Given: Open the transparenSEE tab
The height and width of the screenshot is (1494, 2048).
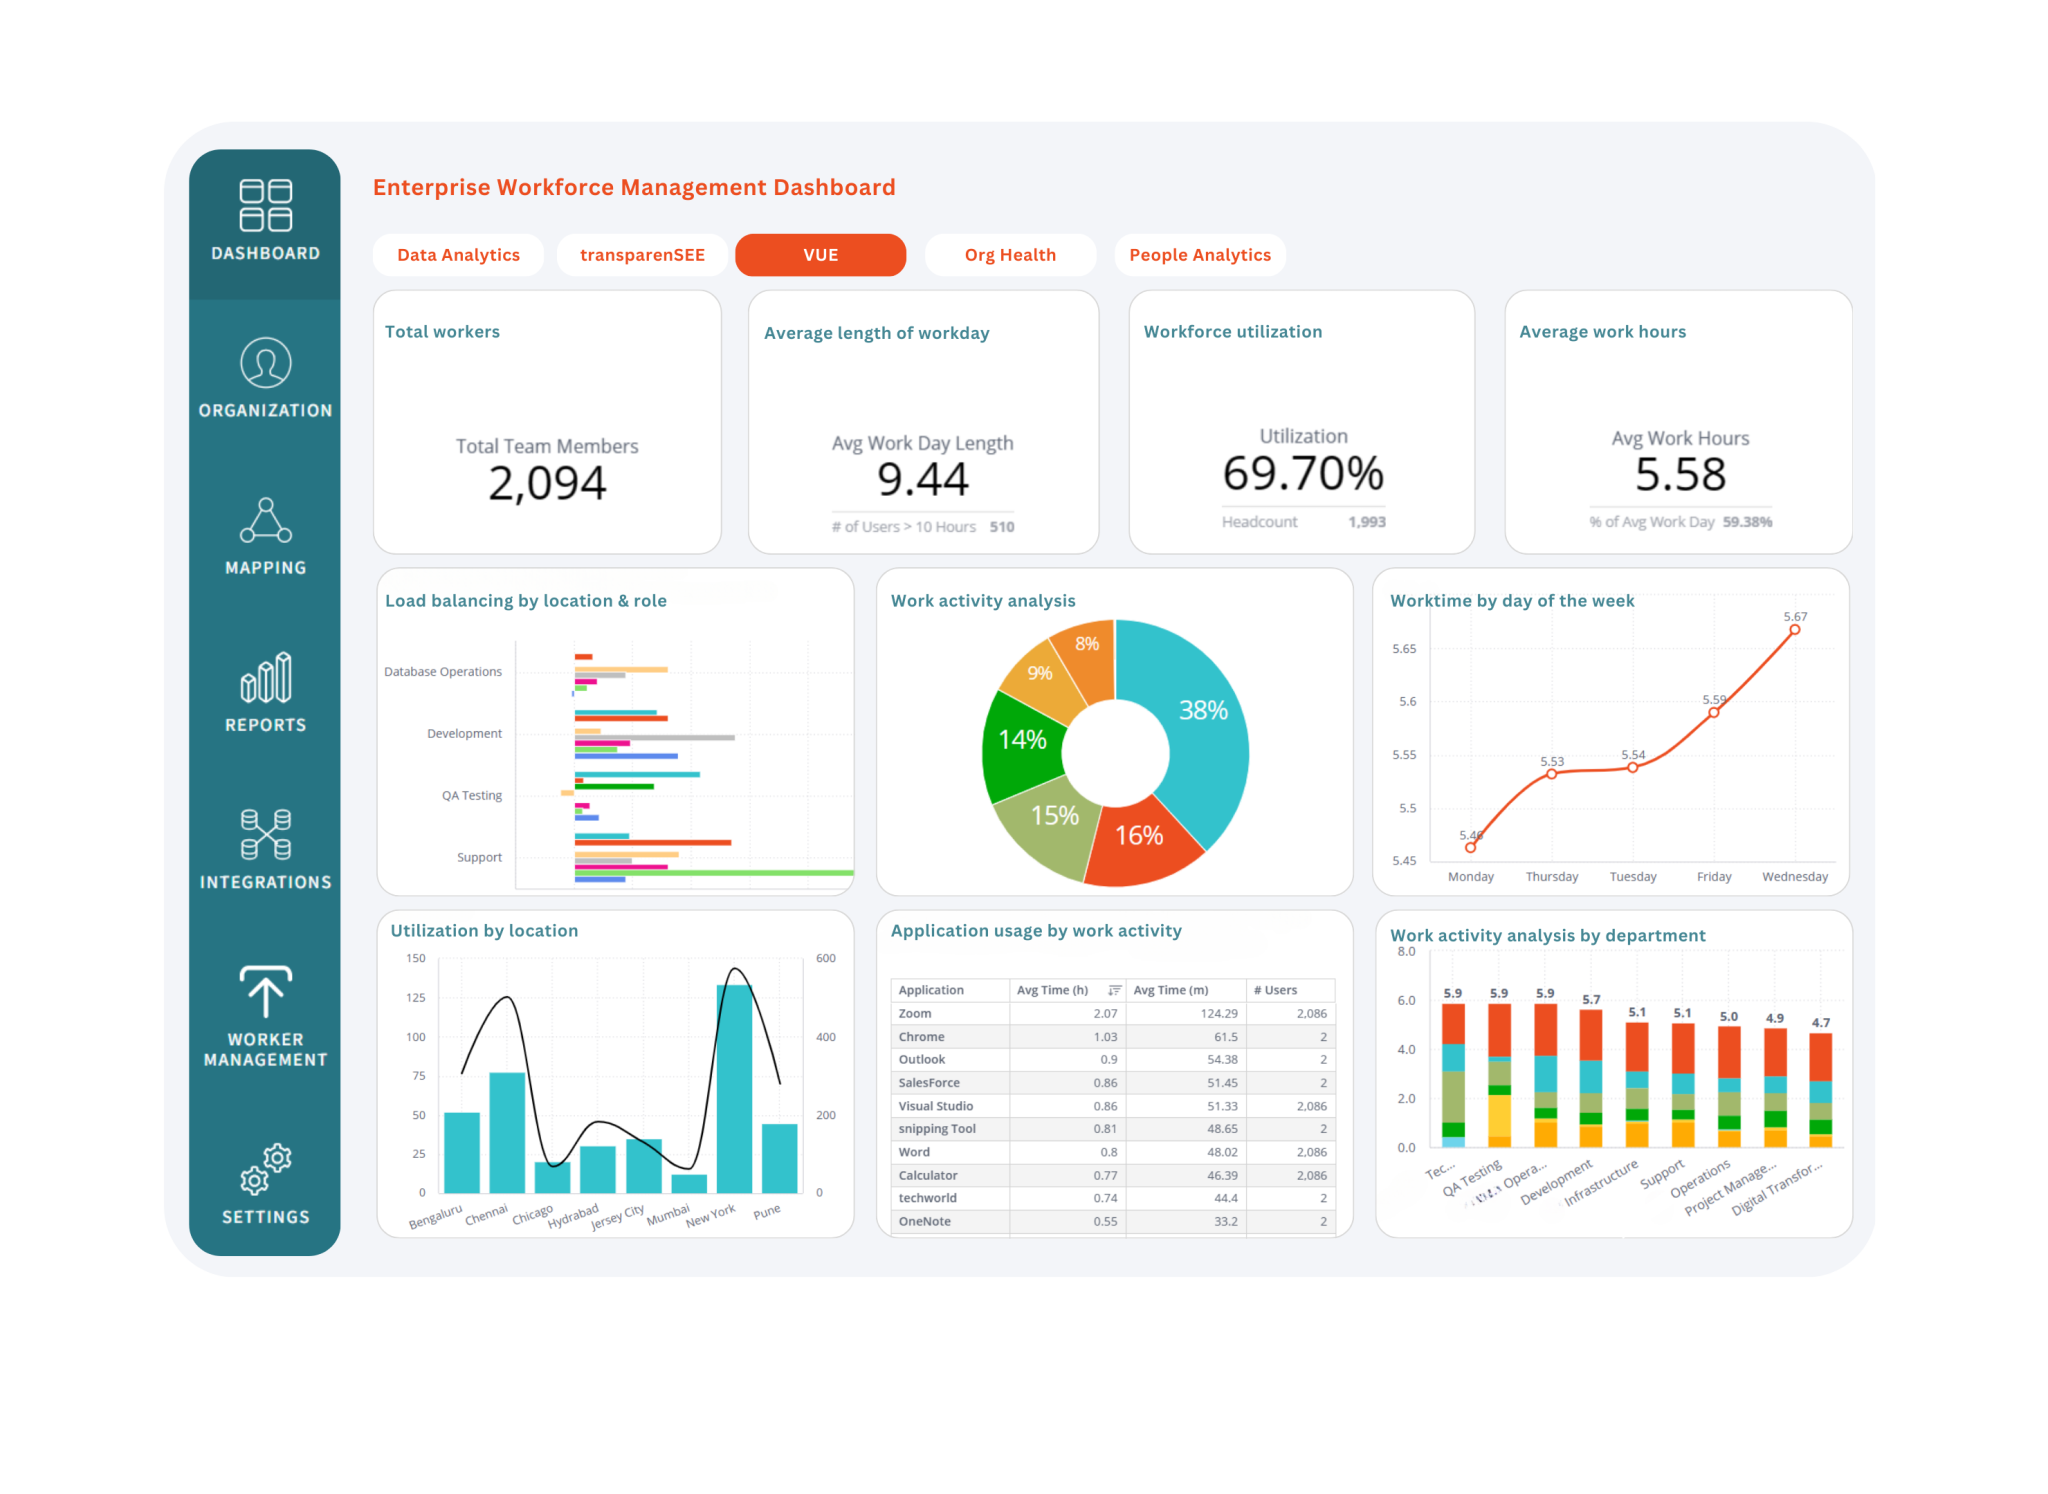Looking at the screenshot, I should [x=641, y=254].
